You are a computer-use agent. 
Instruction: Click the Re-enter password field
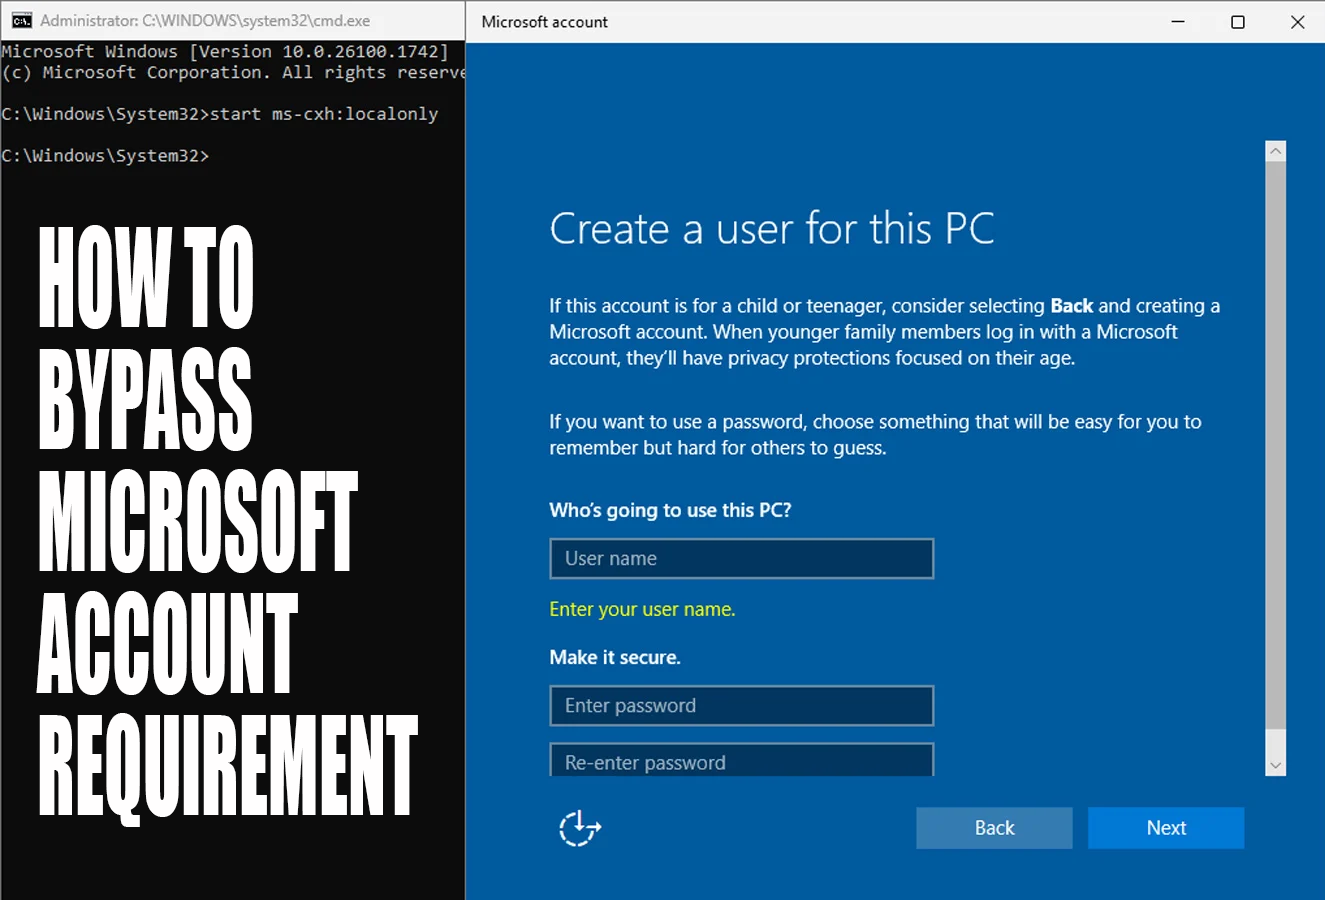741,761
